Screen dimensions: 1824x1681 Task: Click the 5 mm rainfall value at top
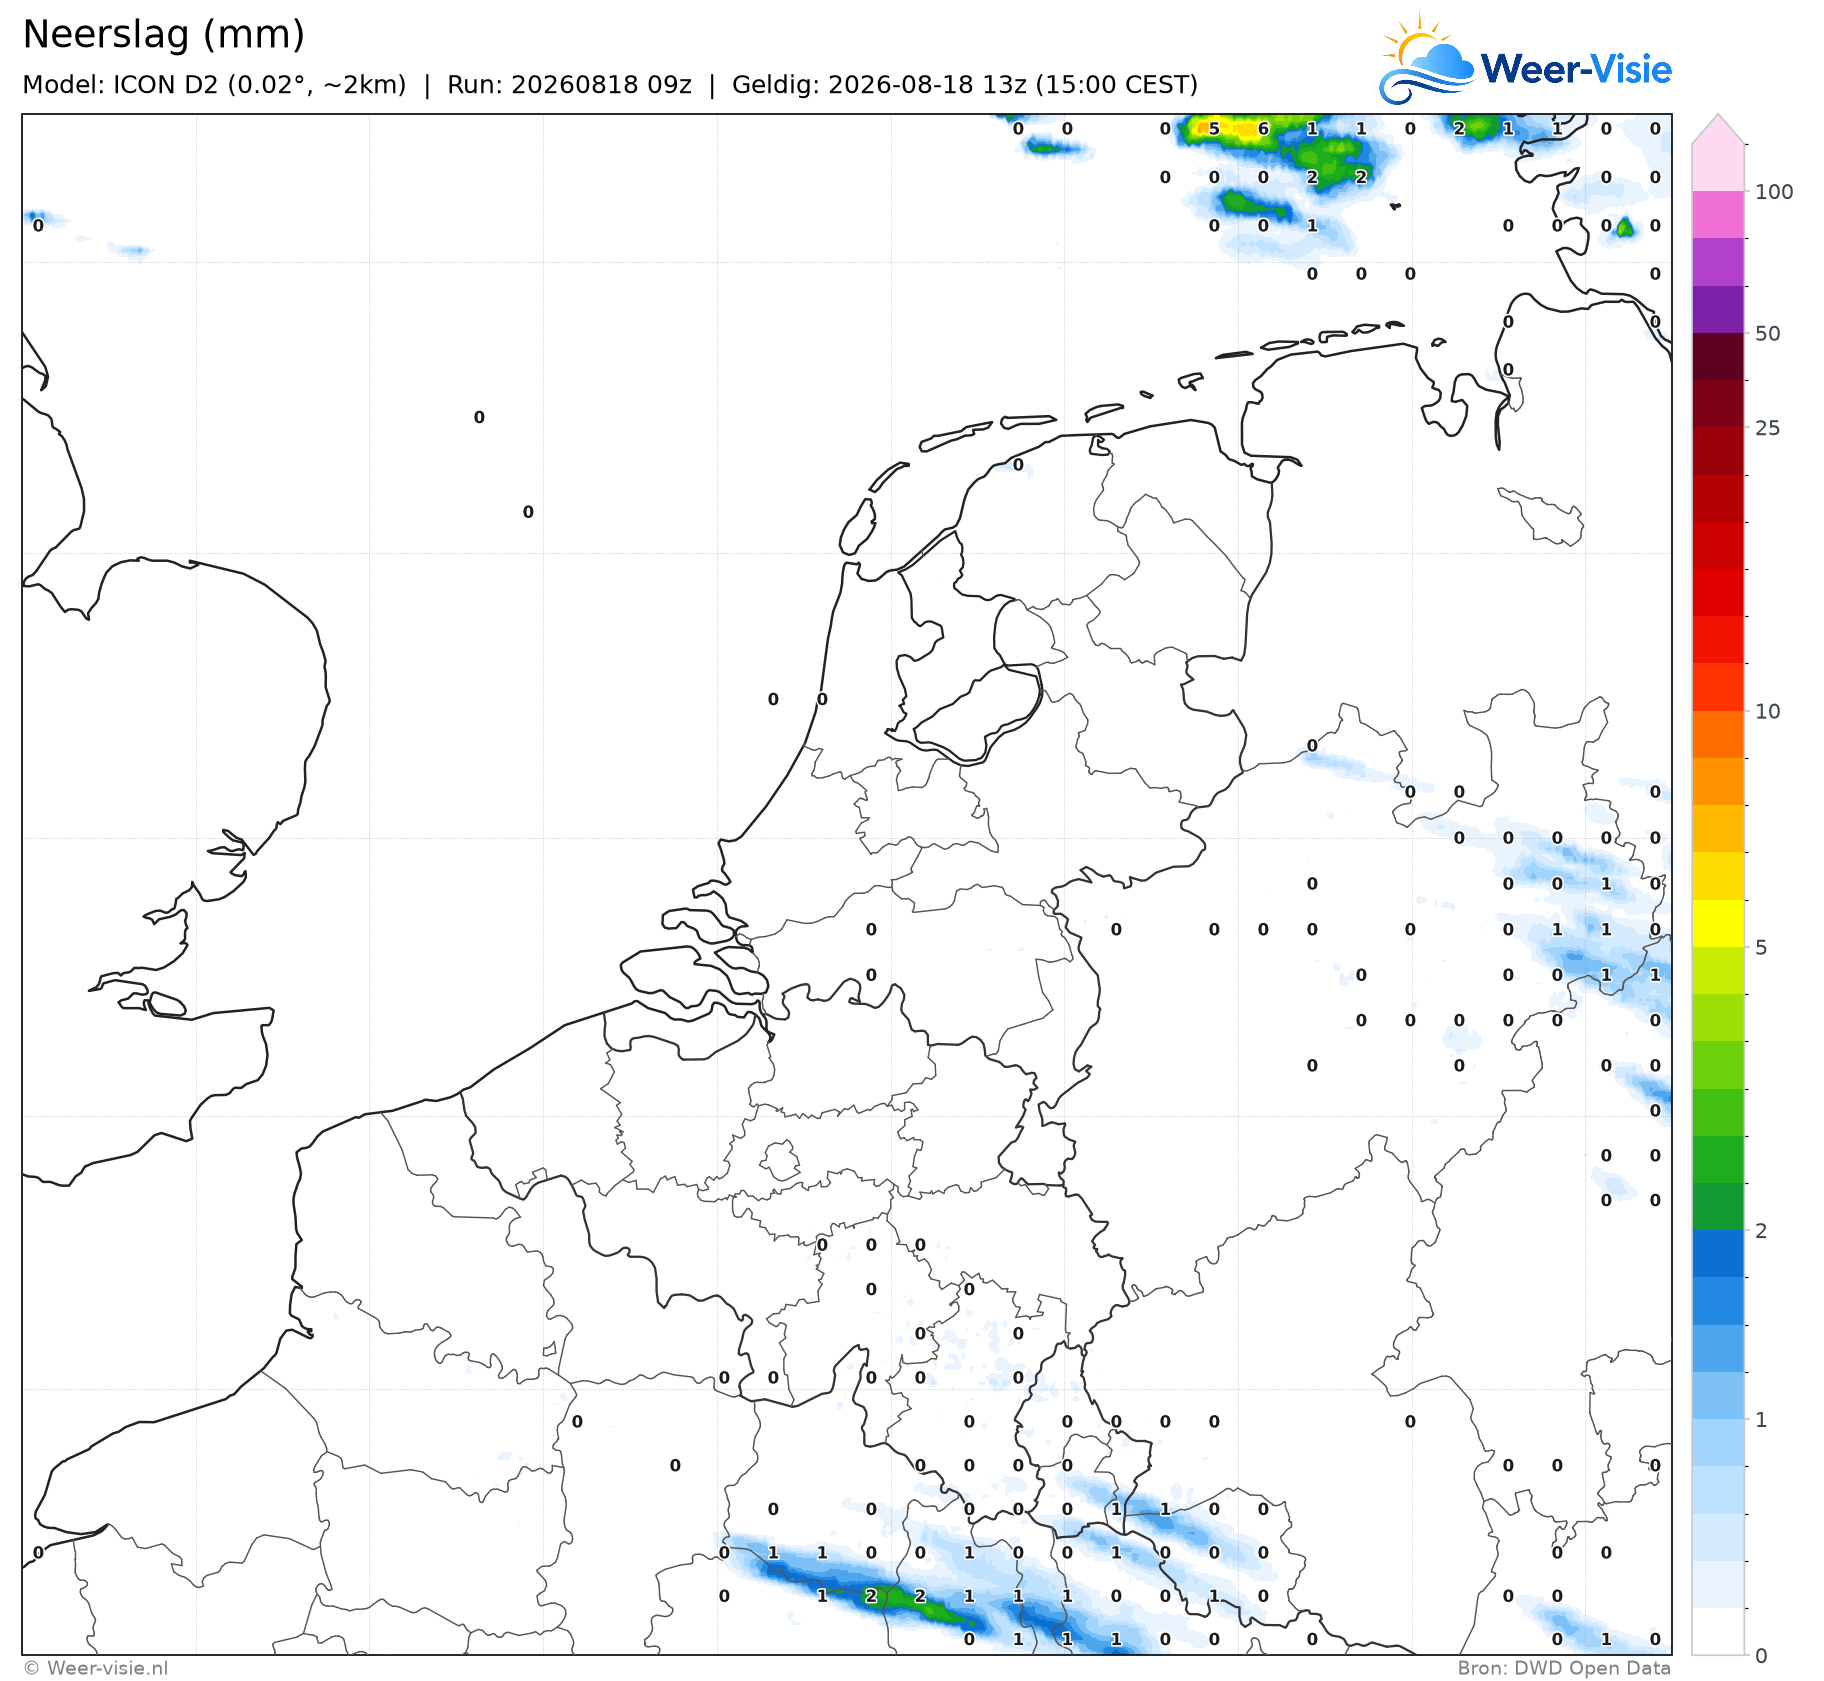tap(1214, 128)
